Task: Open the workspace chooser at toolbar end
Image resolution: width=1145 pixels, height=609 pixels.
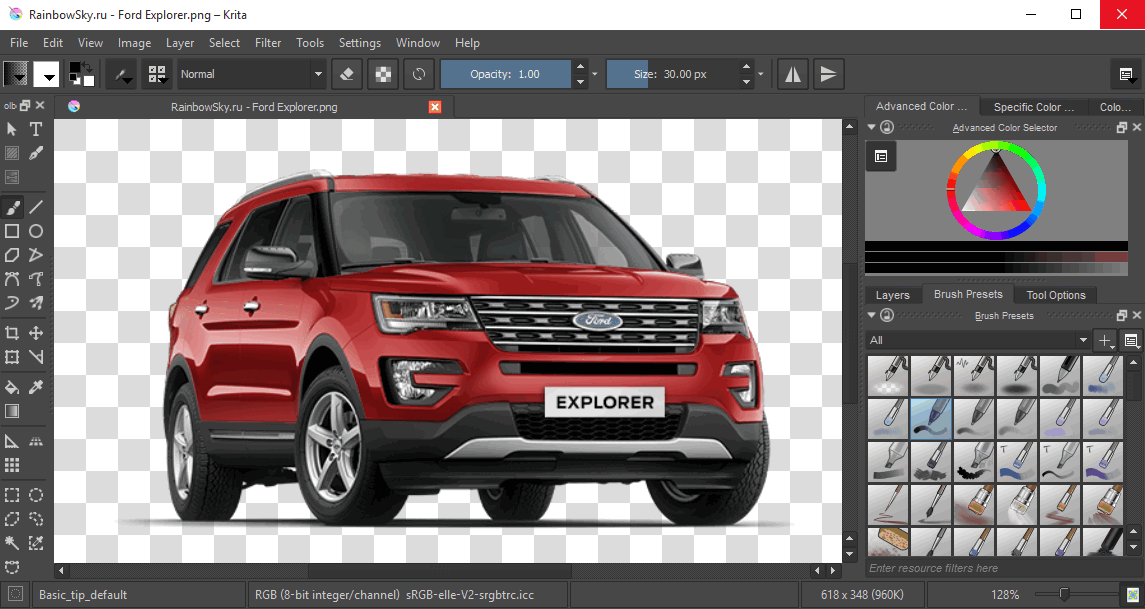Action: [x=1125, y=74]
